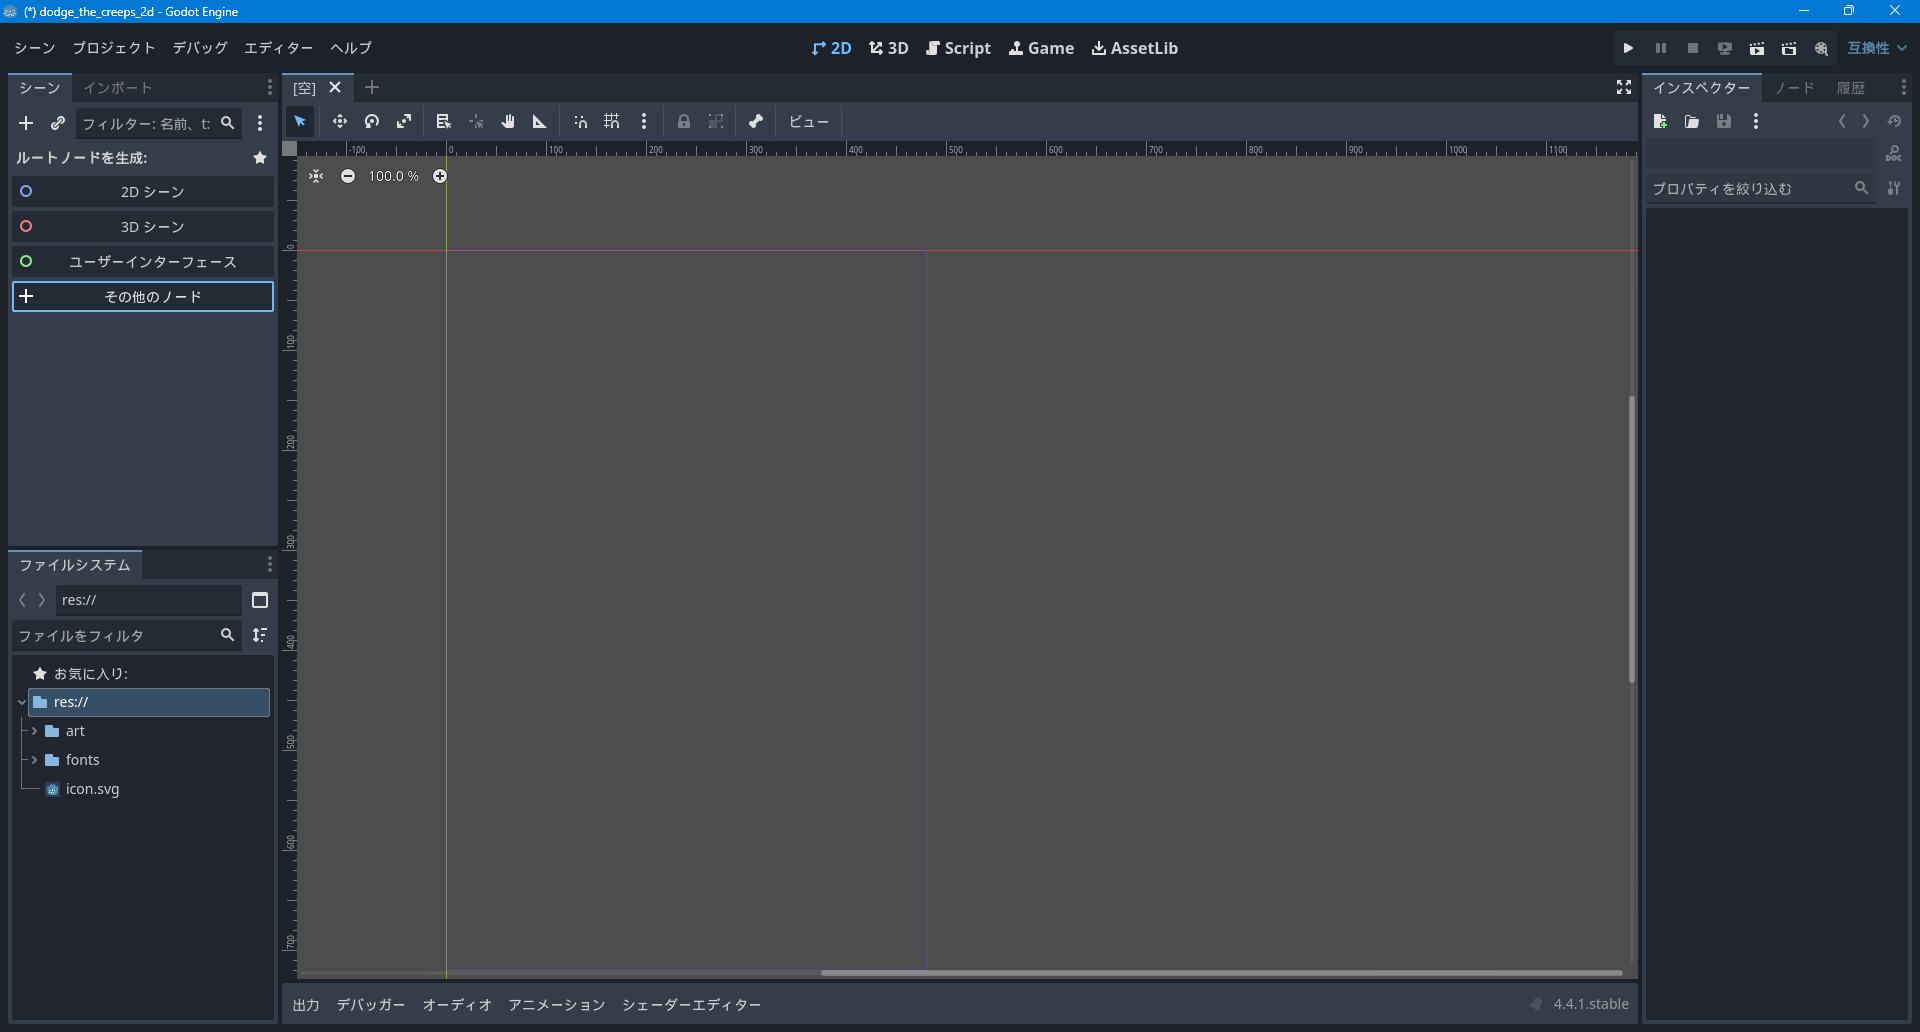Screen dimensions: 1920x1032
Task: Collapse the res:// root folder
Action: click(x=21, y=702)
